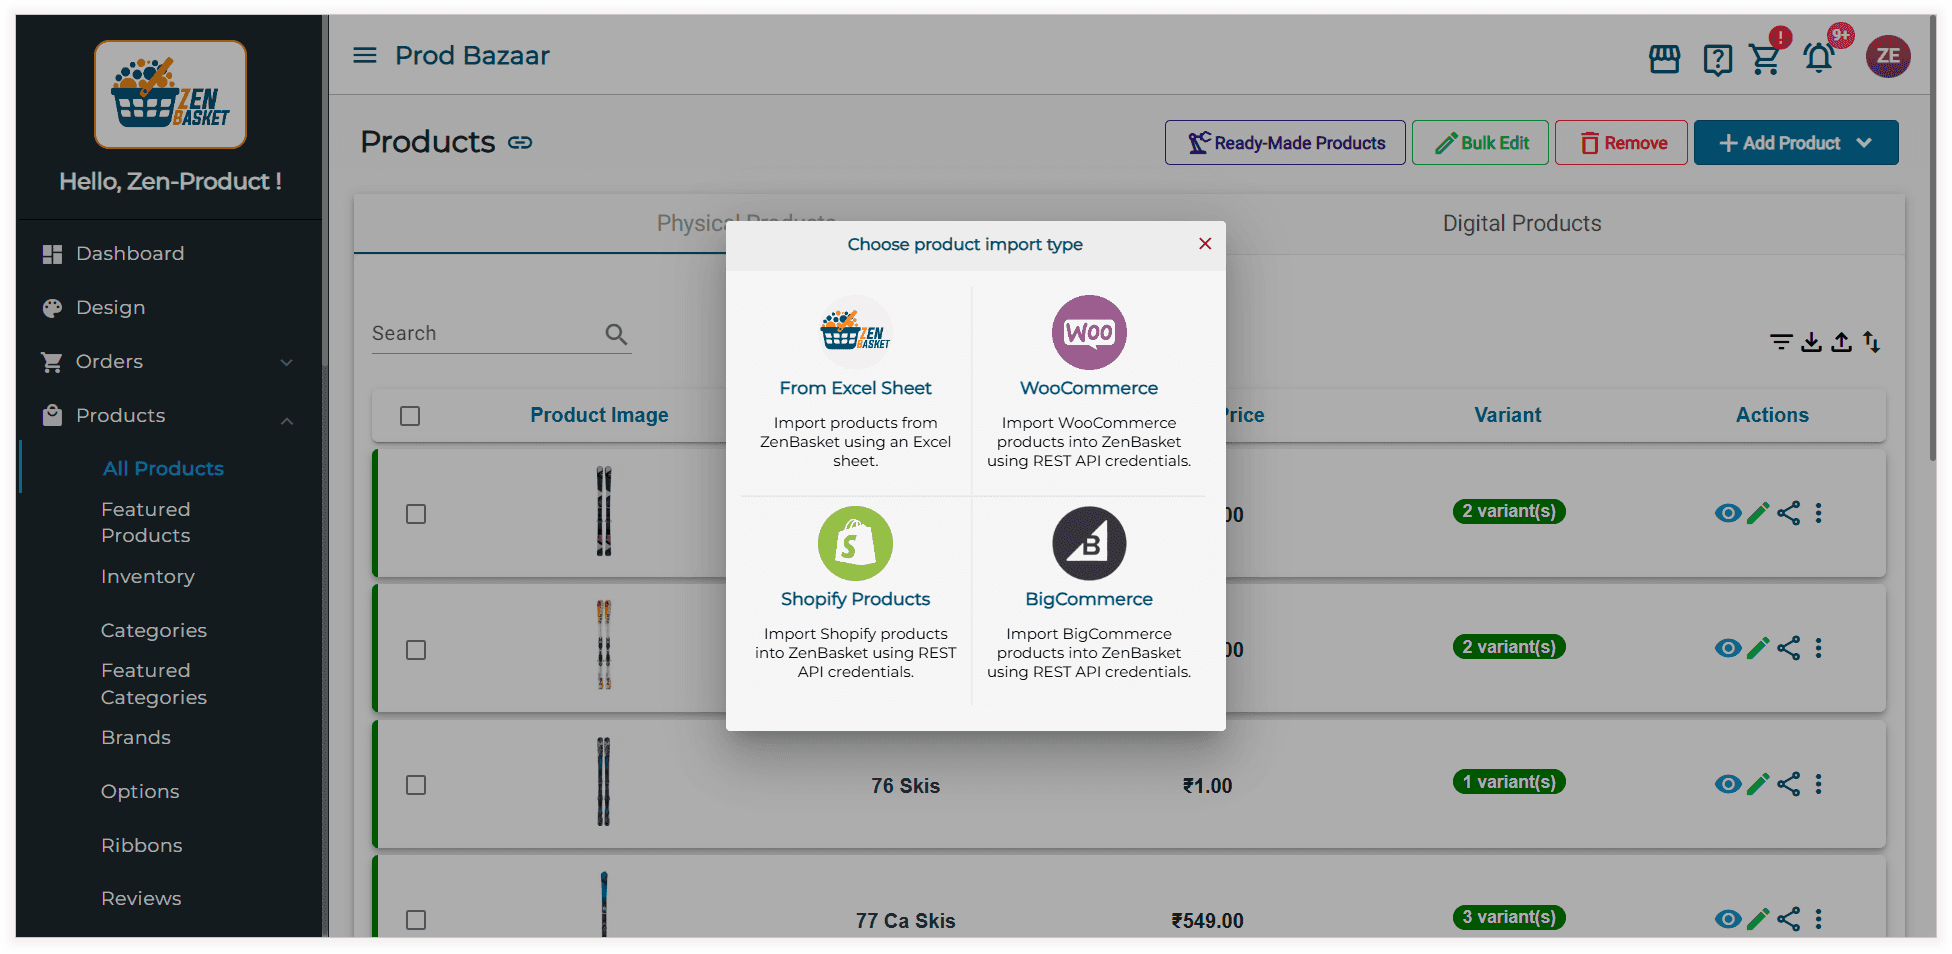Select the 76 Skis row checkbox
The image size is (1952, 954).
416,785
